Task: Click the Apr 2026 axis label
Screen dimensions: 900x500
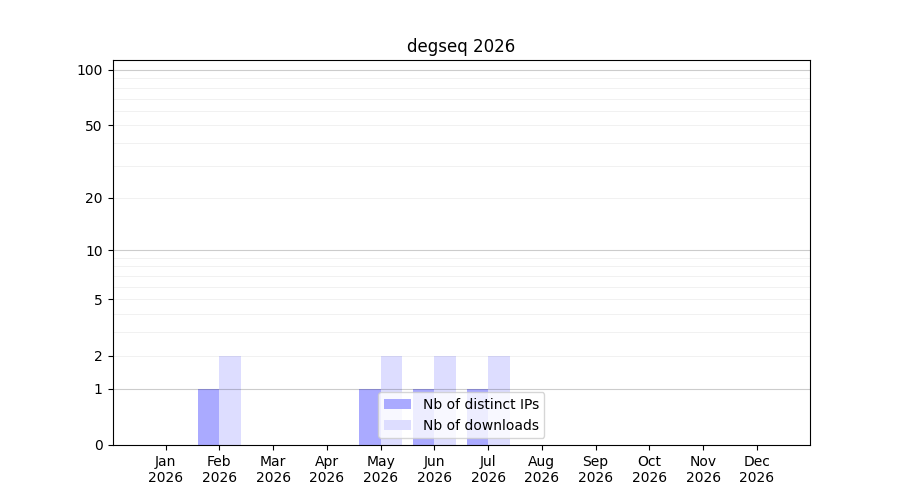Action: pos(327,469)
